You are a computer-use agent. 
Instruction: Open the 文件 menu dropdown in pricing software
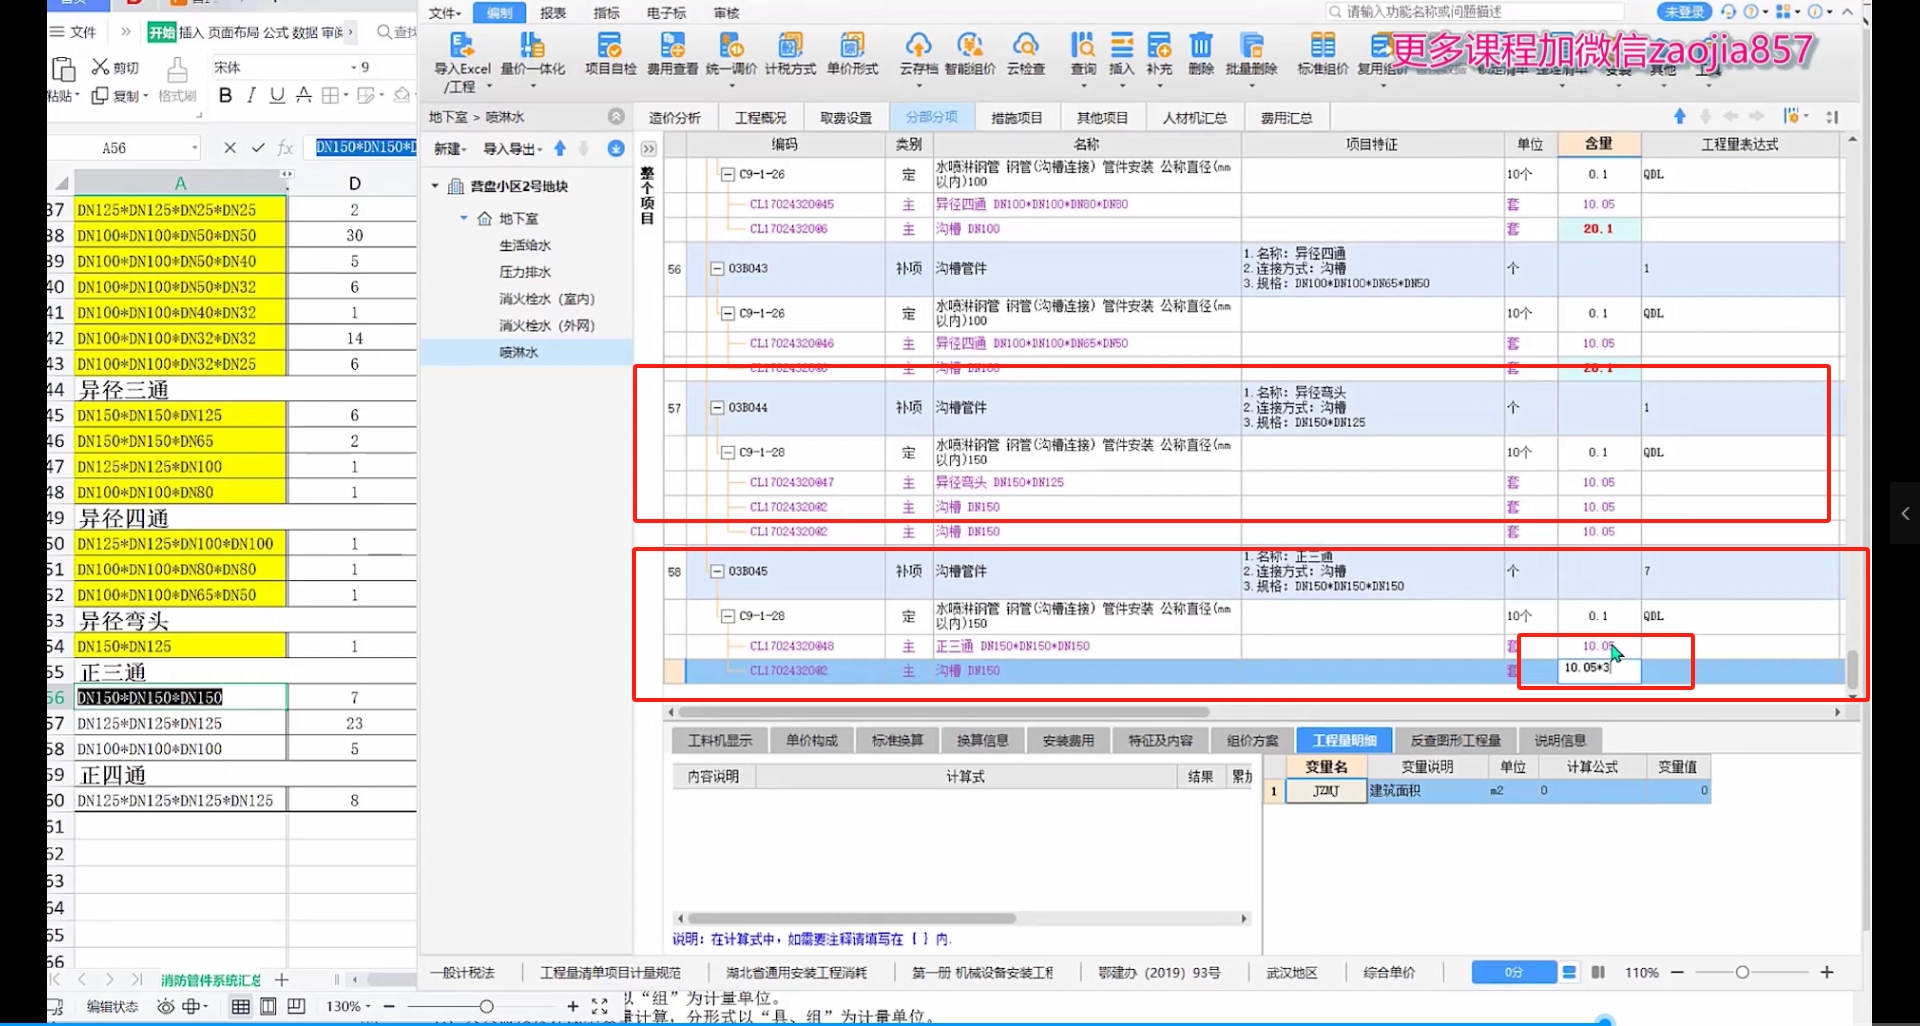click(x=445, y=13)
